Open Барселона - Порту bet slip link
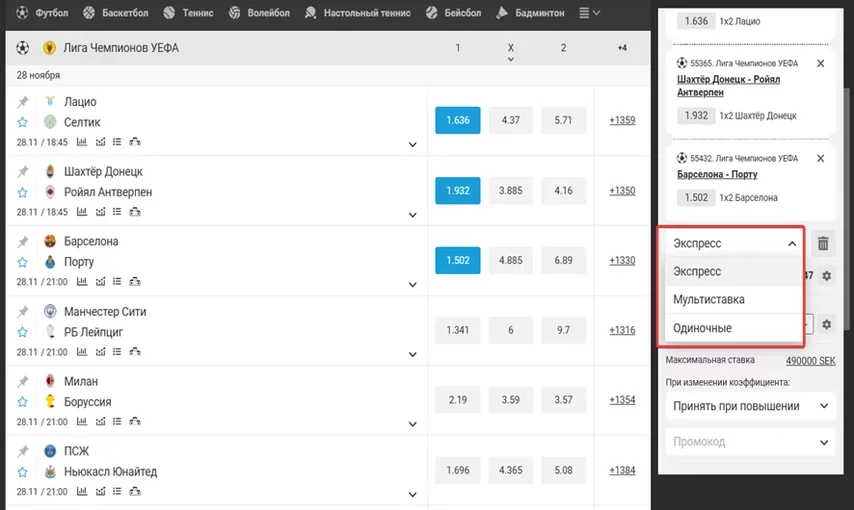 [x=717, y=174]
